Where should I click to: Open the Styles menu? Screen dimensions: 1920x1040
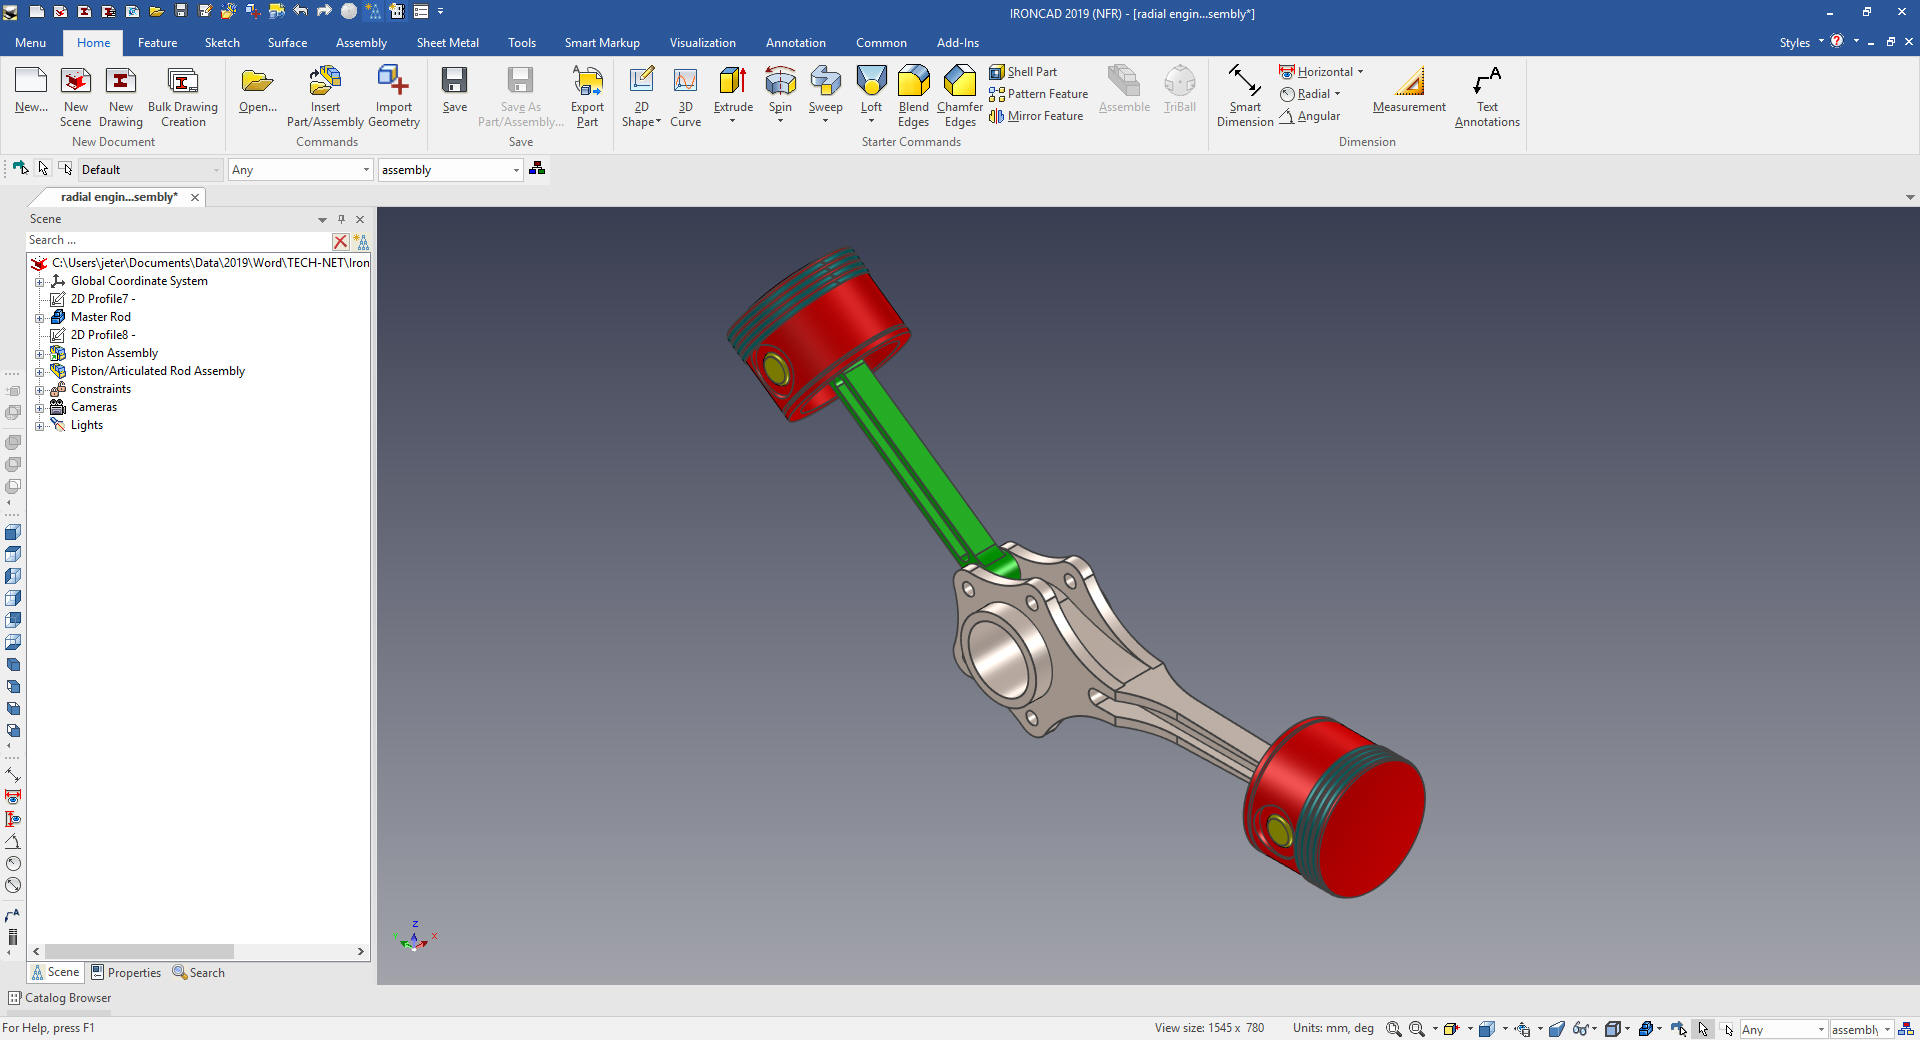1801,42
